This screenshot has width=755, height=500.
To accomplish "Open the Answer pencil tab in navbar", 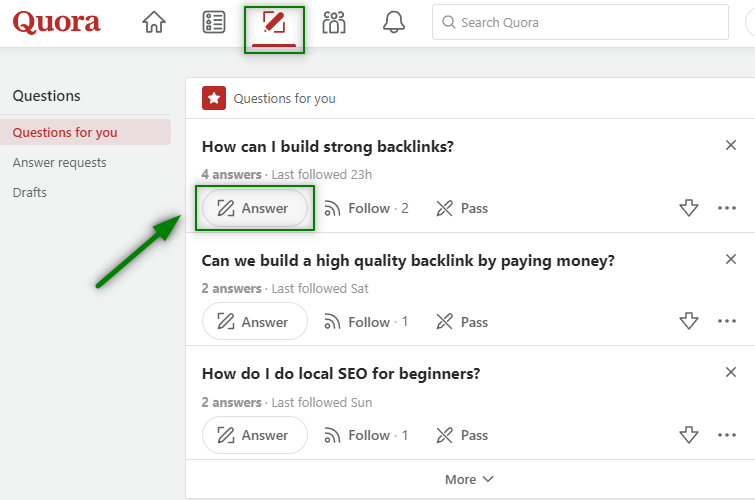I will tap(273, 23).
